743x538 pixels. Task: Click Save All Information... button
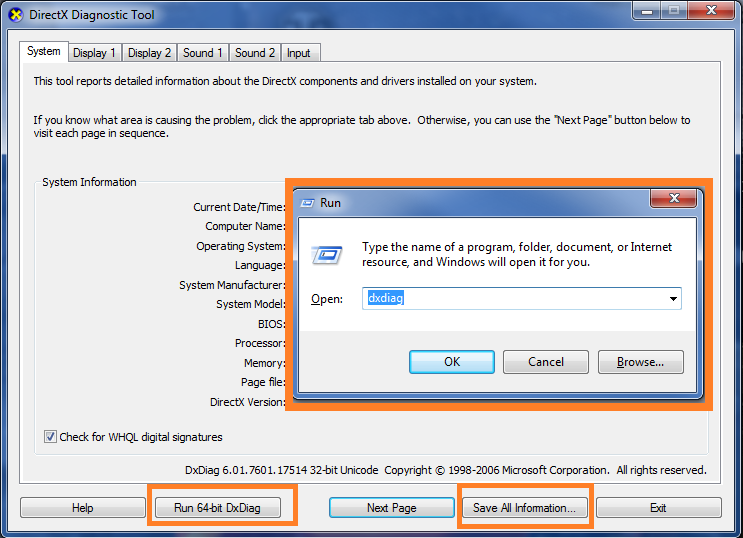point(525,508)
